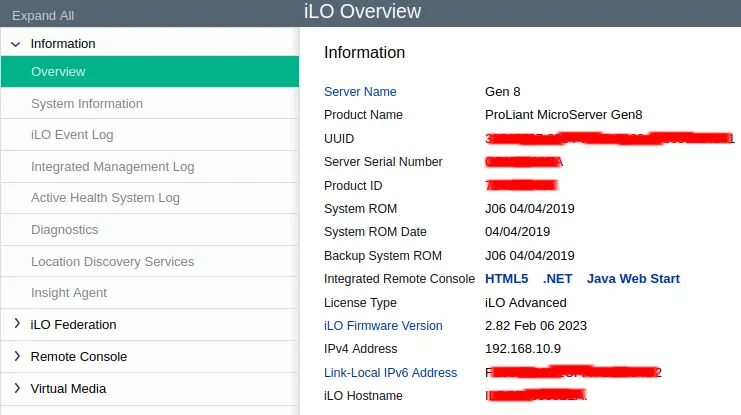Select the Remote Console heading
Image resolution: width=741 pixels, height=415 pixels.
(x=79, y=356)
